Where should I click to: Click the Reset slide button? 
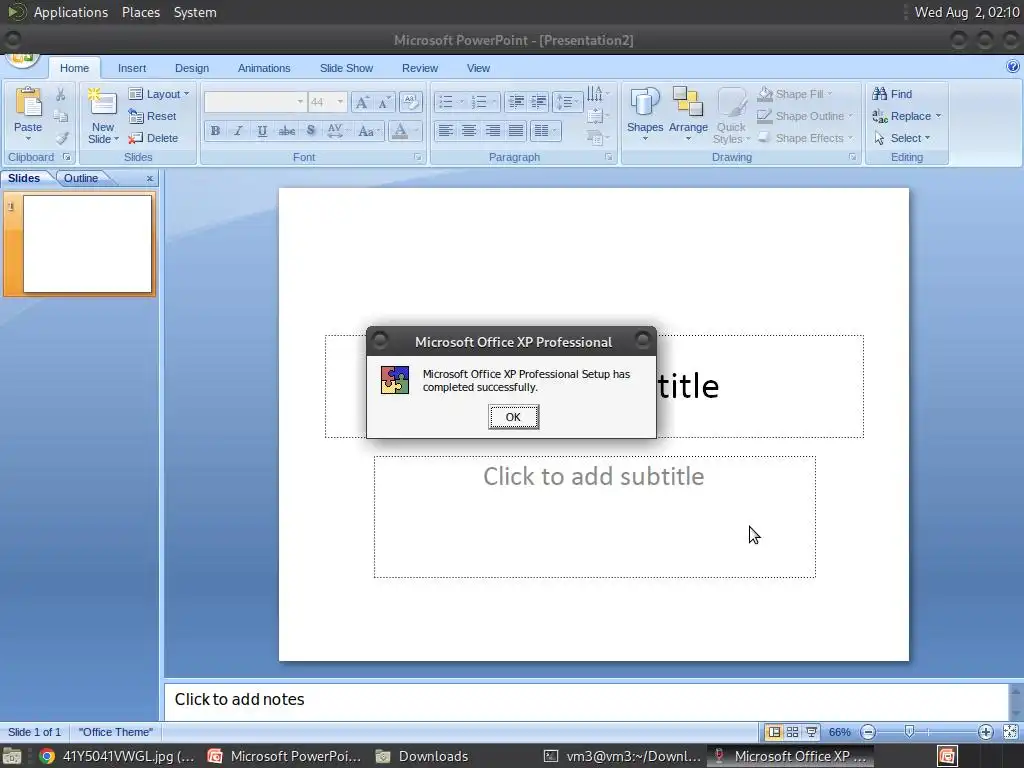click(x=152, y=116)
